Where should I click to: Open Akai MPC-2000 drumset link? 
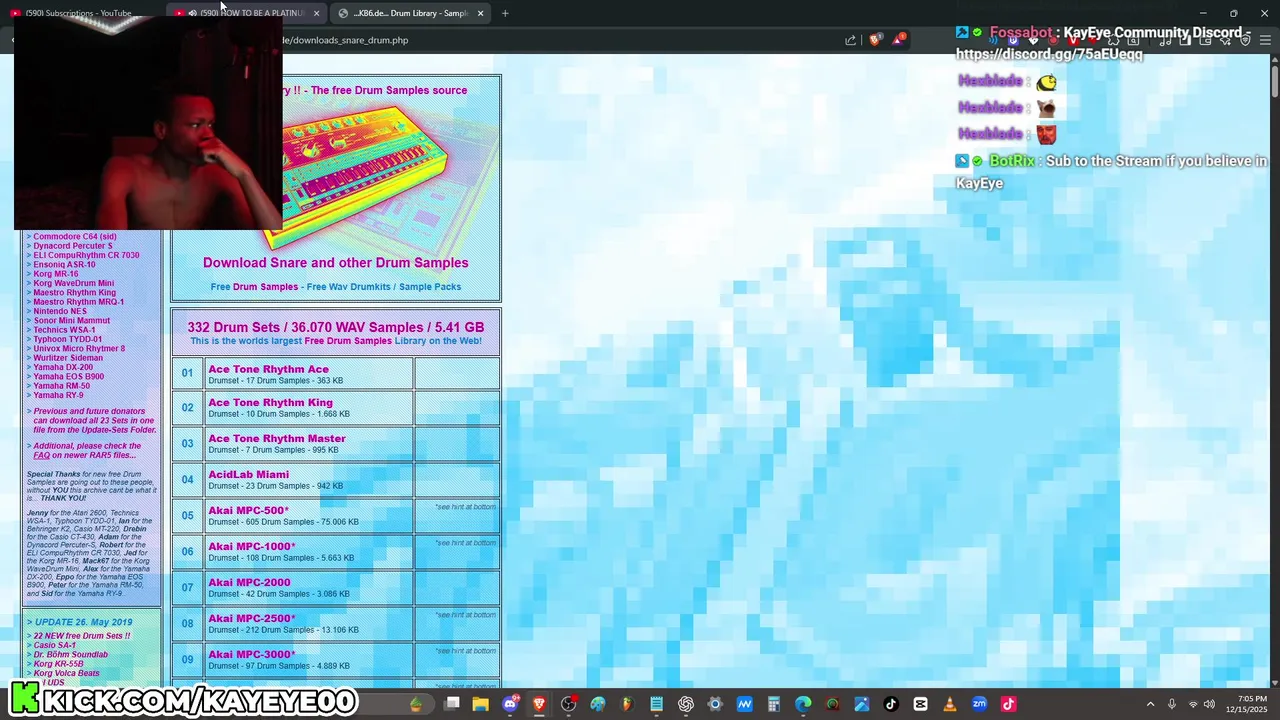coord(249,582)
